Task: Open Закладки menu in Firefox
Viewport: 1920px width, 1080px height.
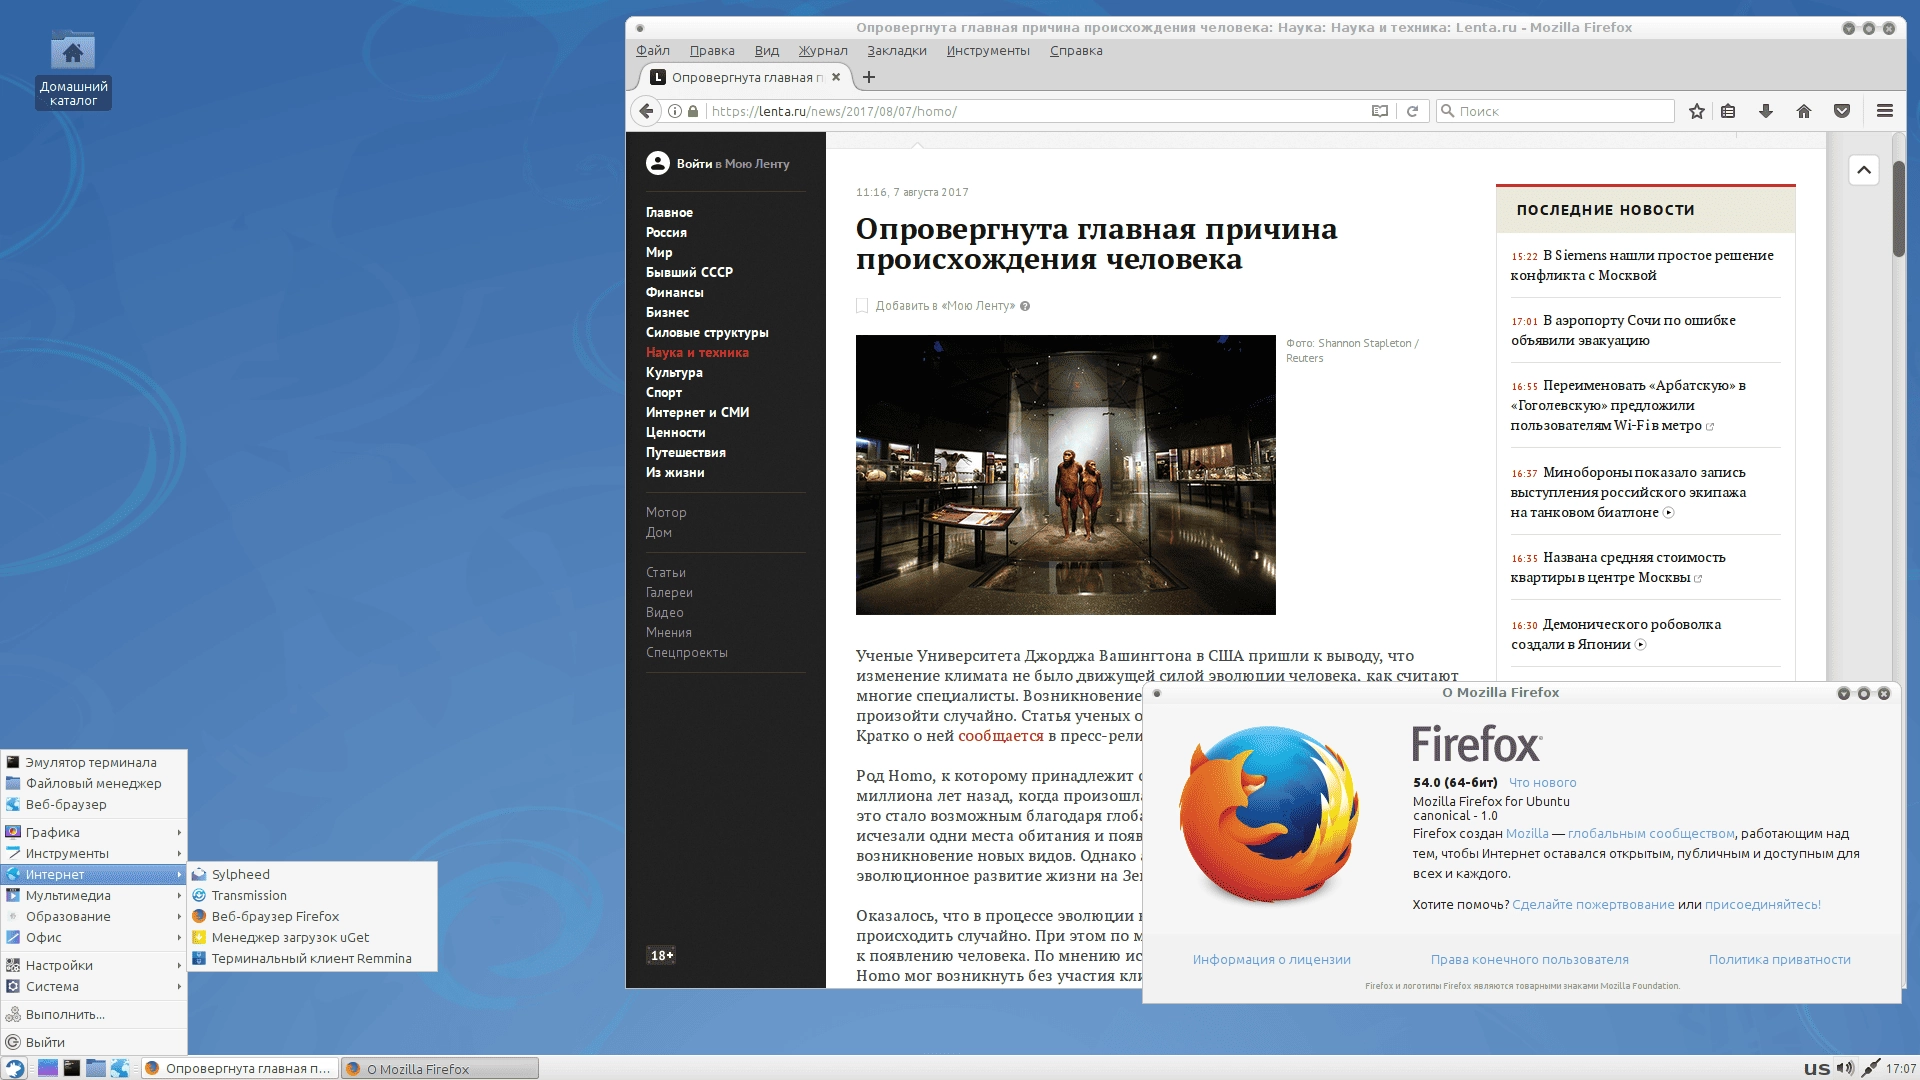Action: pos(897,51)
